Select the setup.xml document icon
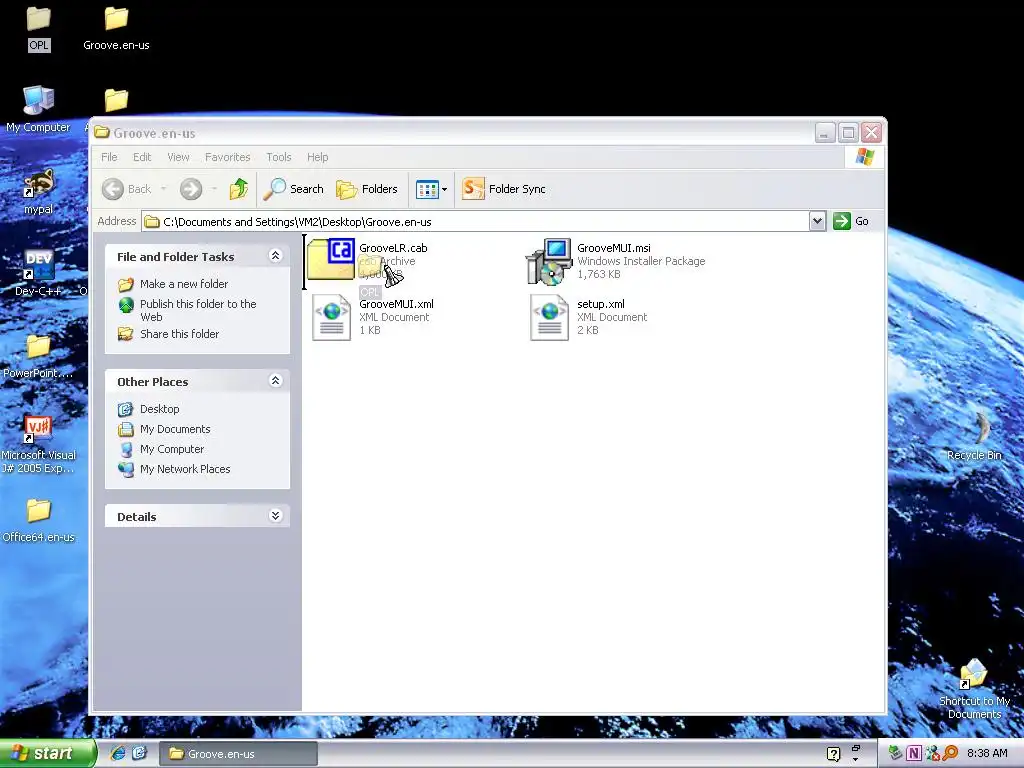 tap(549, 317)
